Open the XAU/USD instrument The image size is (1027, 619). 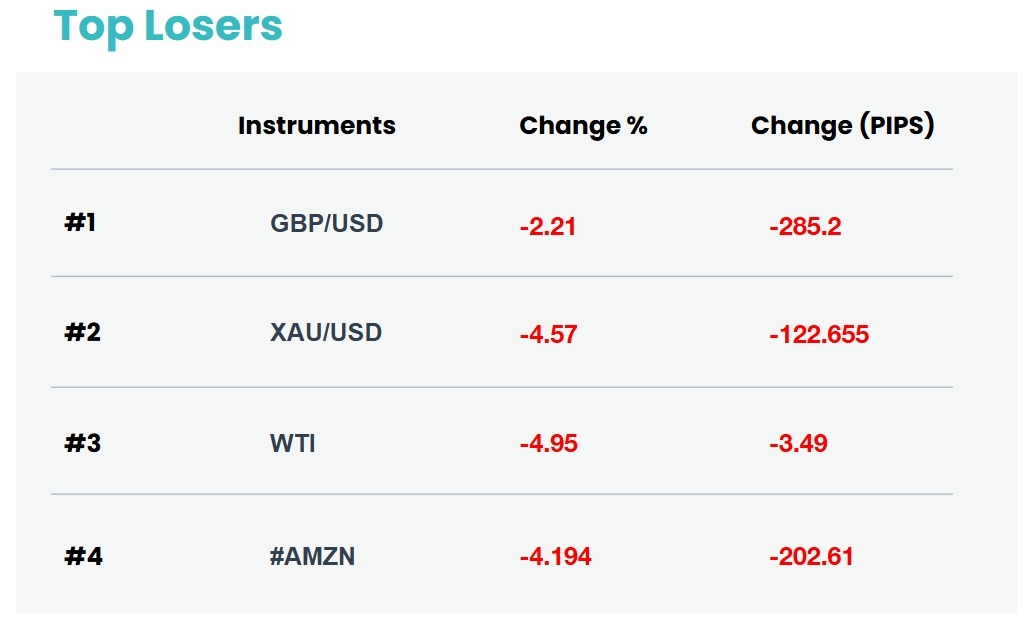[326, 332]
